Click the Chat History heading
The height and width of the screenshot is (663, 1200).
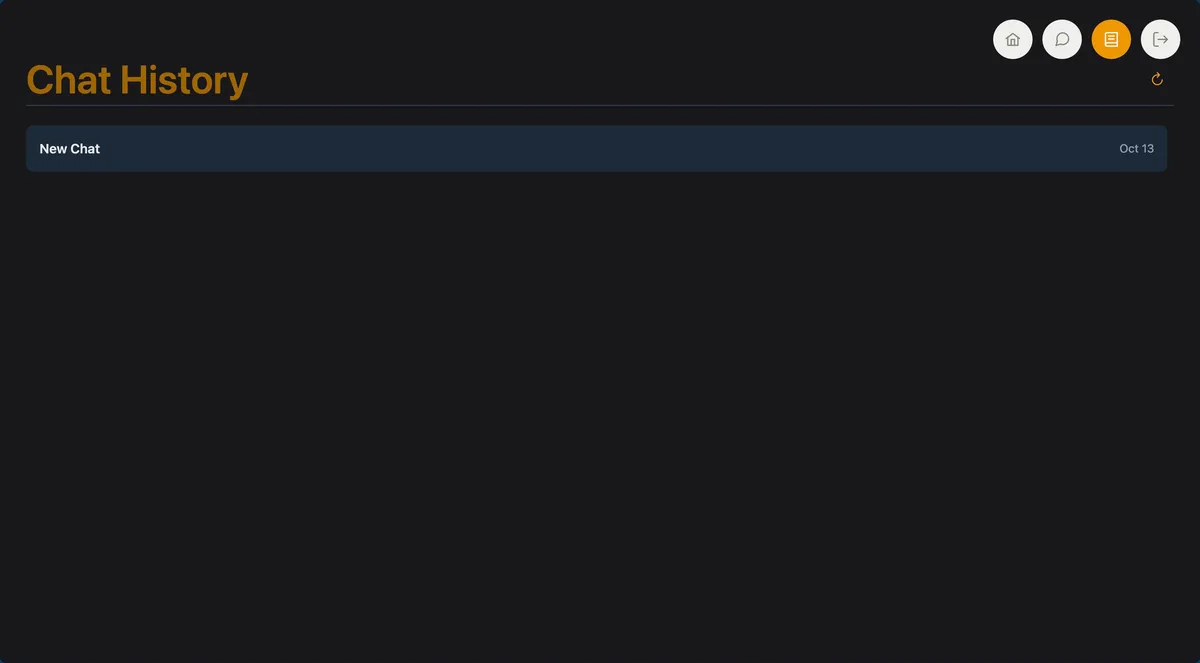137,80
